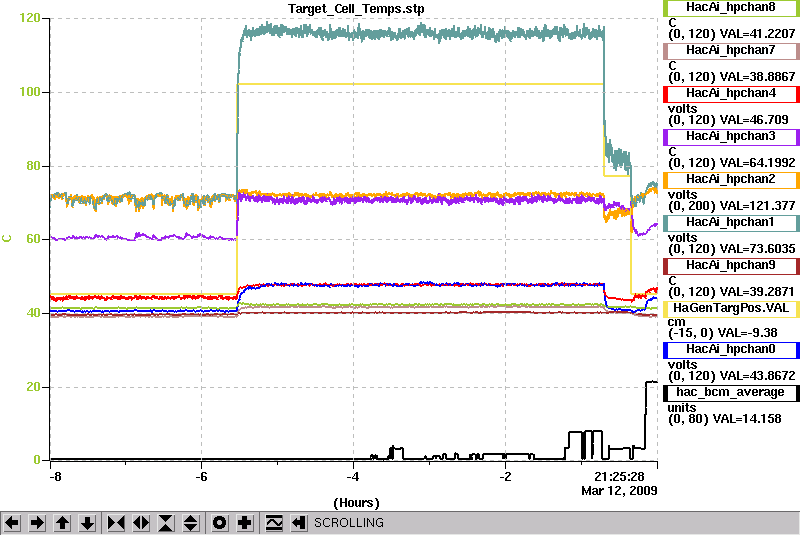
Task: Click the x-axis tick label -8
Action: 55,477
